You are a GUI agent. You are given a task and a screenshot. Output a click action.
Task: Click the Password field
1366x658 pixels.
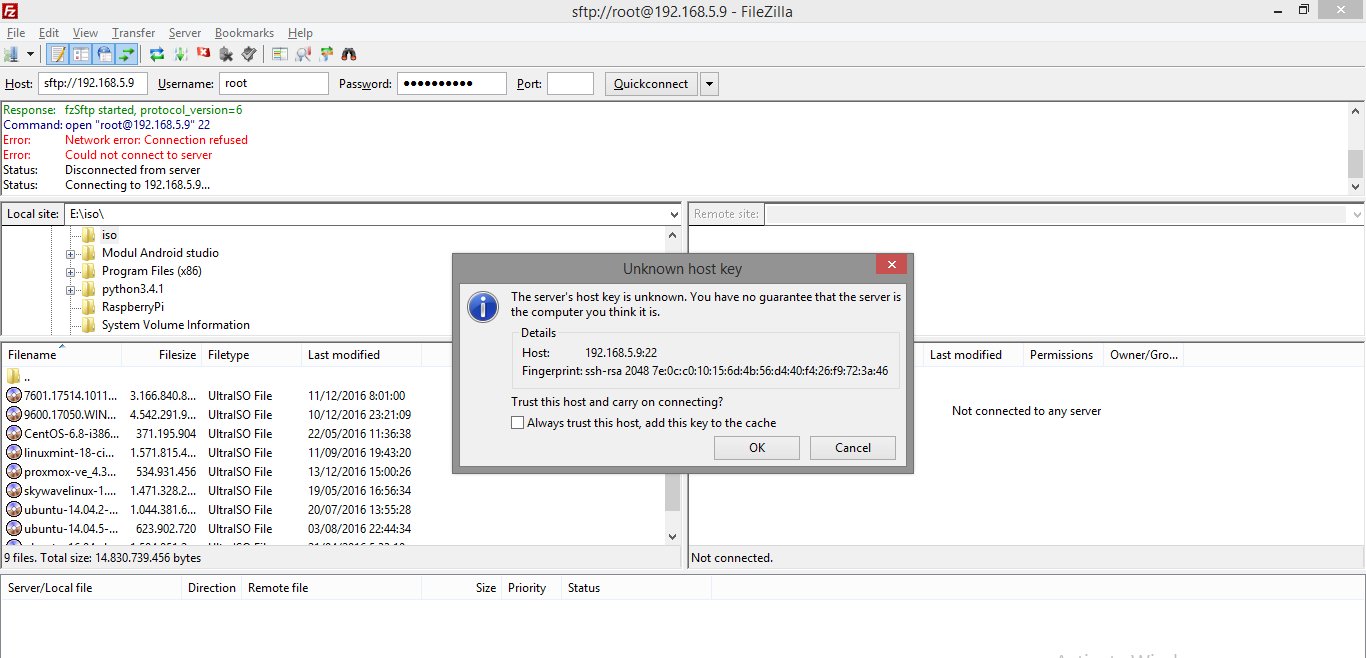[452, 84]
